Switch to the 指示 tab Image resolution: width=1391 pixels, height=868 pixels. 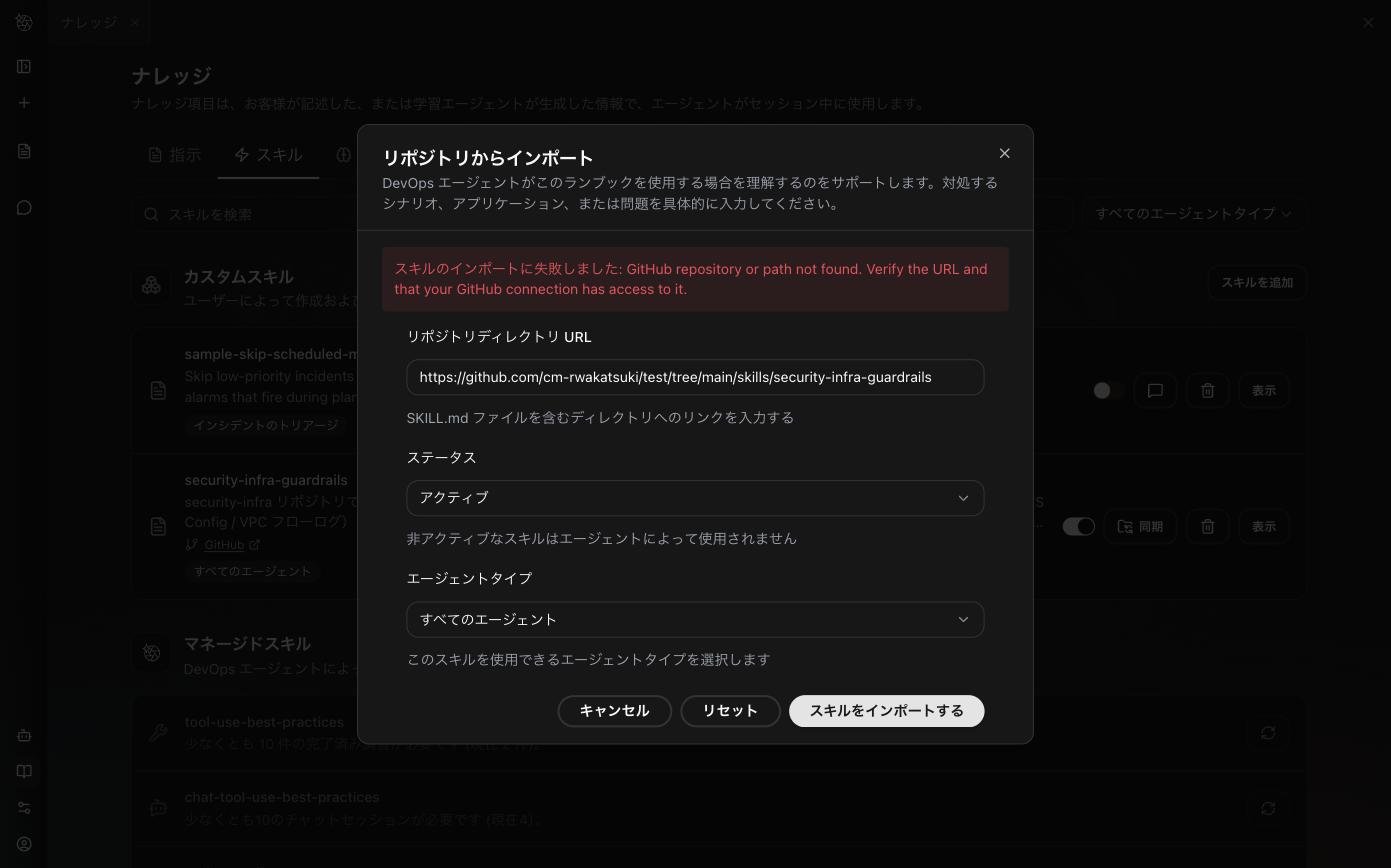pyautogui.click(x=175, y=155)
